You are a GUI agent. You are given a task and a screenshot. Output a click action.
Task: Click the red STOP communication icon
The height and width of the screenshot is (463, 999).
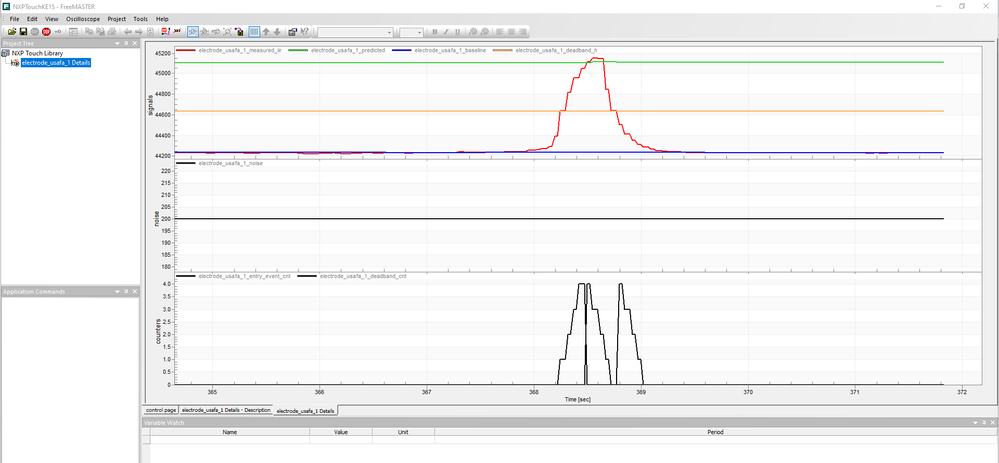pos(47,32)
